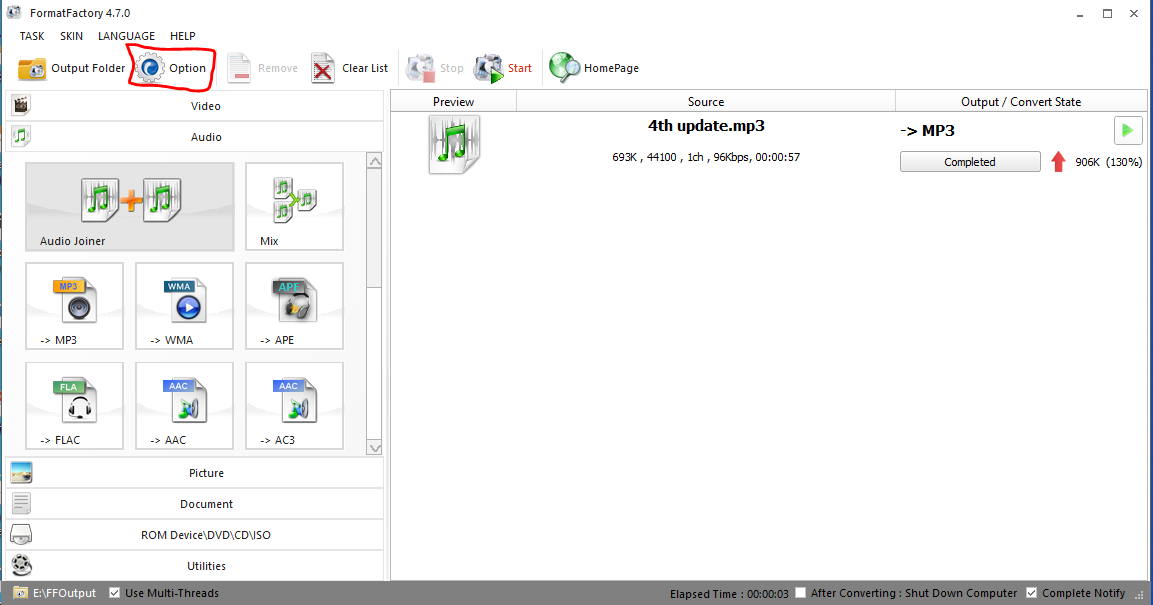Toggle Use Multi-Threads checkbox
Viewport: 1153px width, 605px height.
pyautogui.click(x=115, y=593)
